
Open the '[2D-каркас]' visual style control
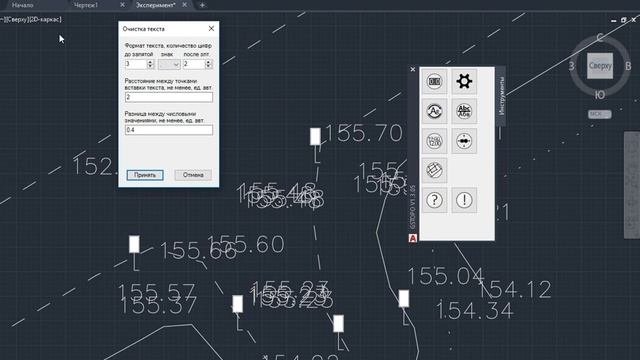(45, 19)
